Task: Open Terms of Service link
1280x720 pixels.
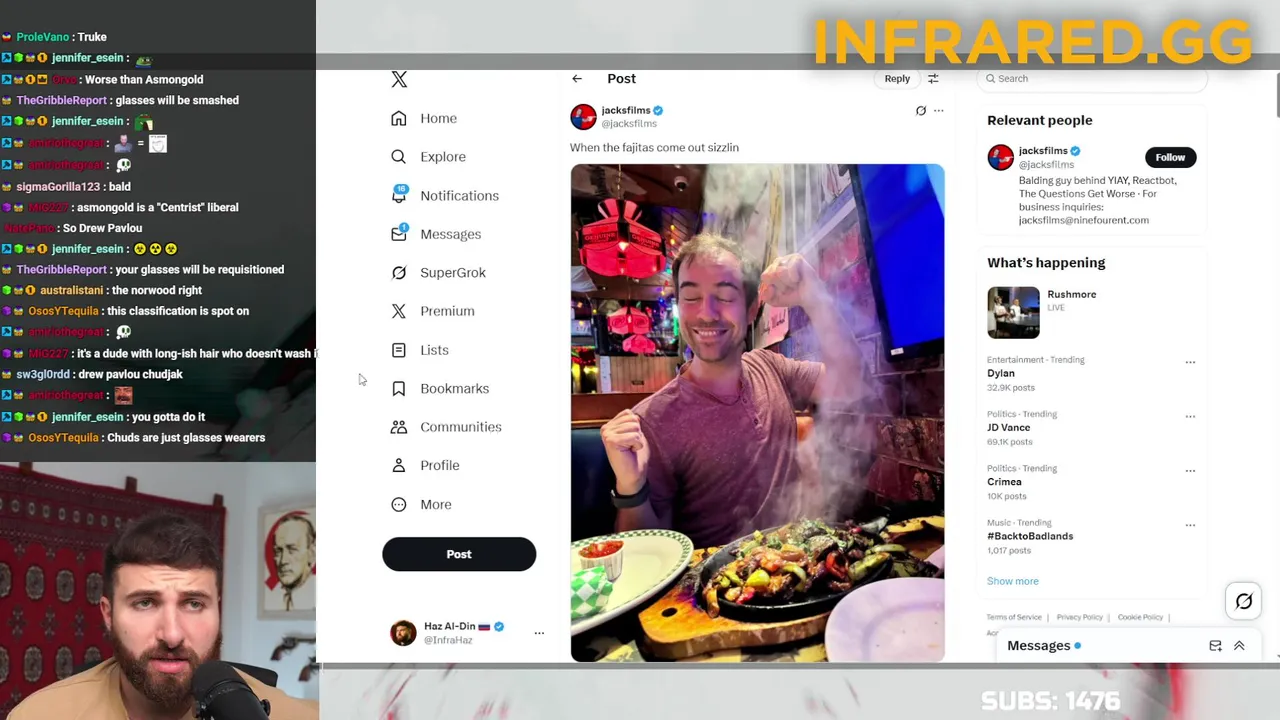Action: [1014, 617]
